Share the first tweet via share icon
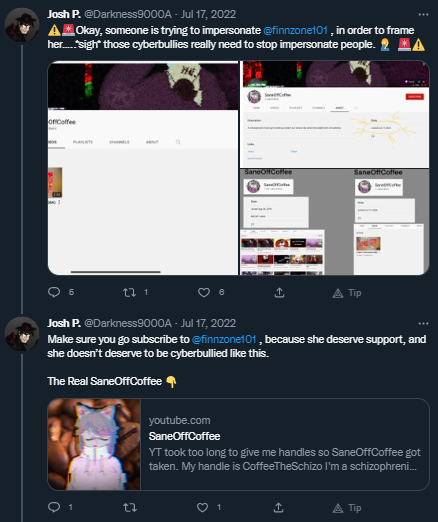The height and width of the screenshot is (522, 438). pos(279,292)
